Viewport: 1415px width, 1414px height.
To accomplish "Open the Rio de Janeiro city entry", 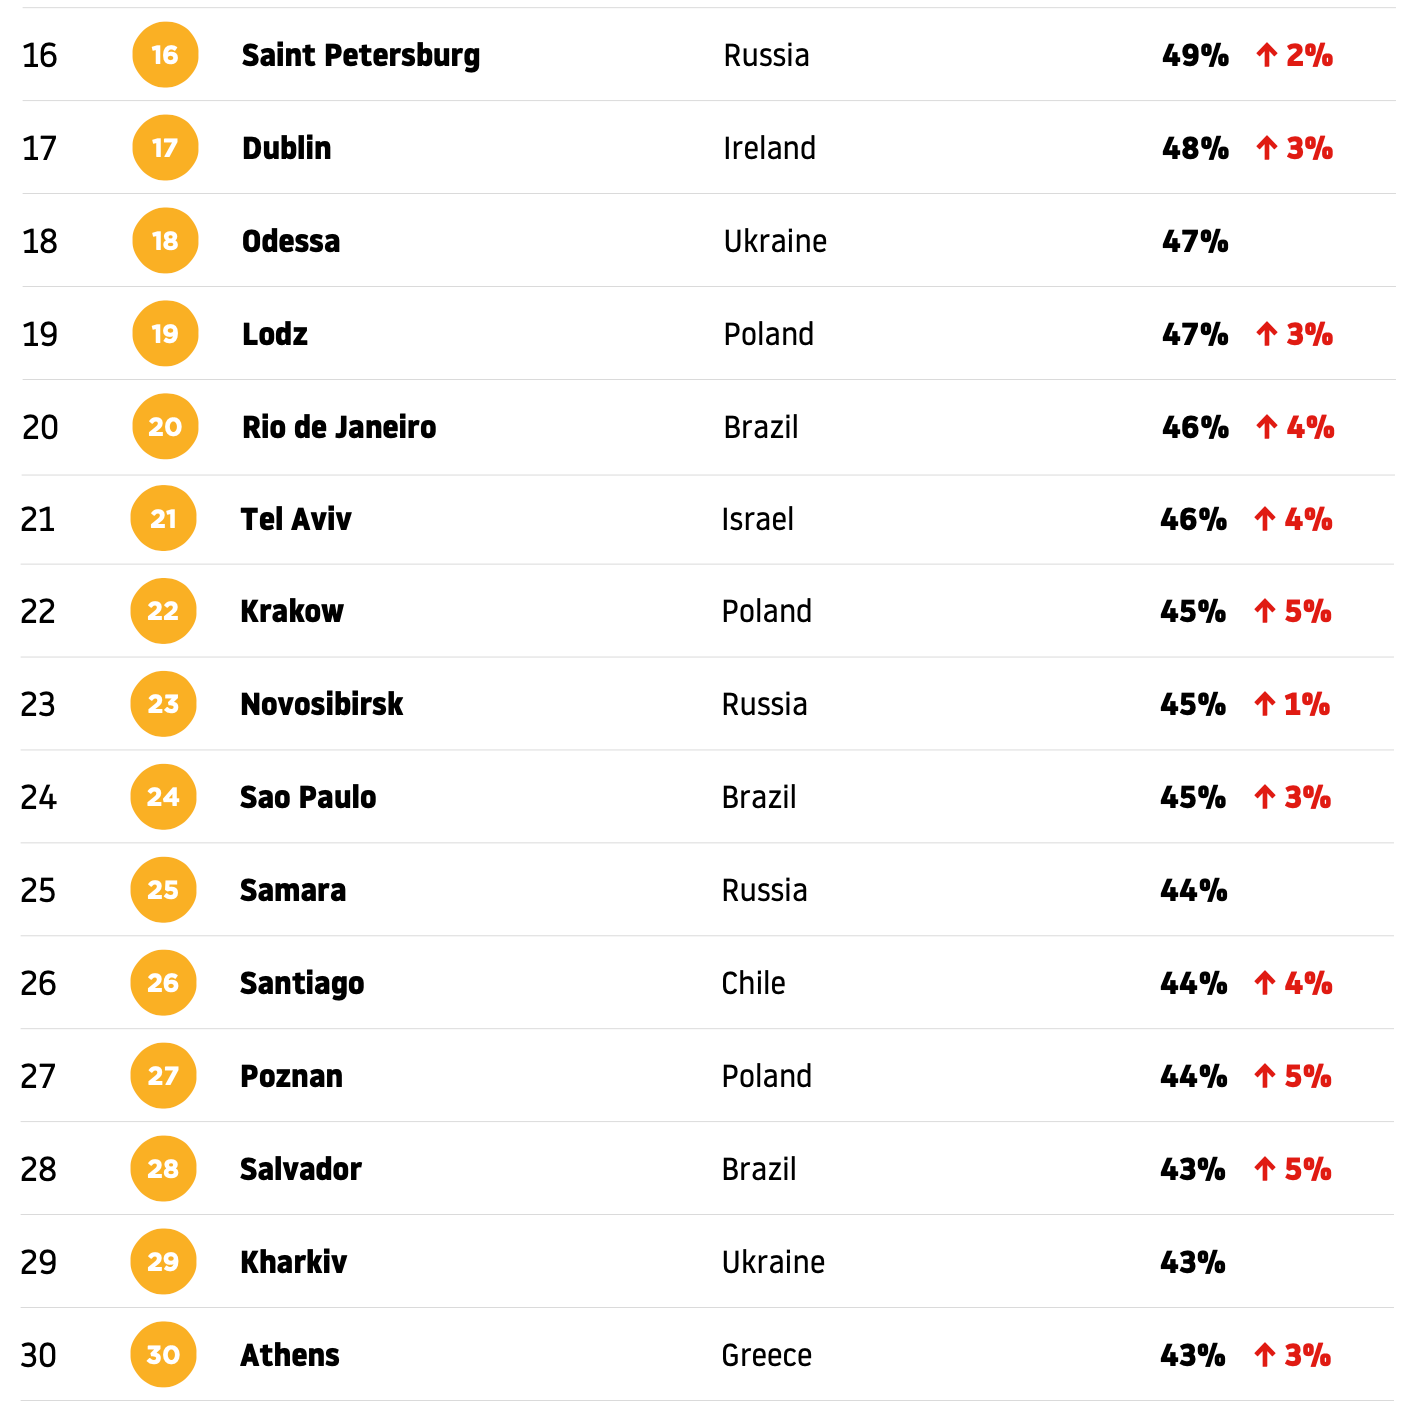I will tap(339, 428).
